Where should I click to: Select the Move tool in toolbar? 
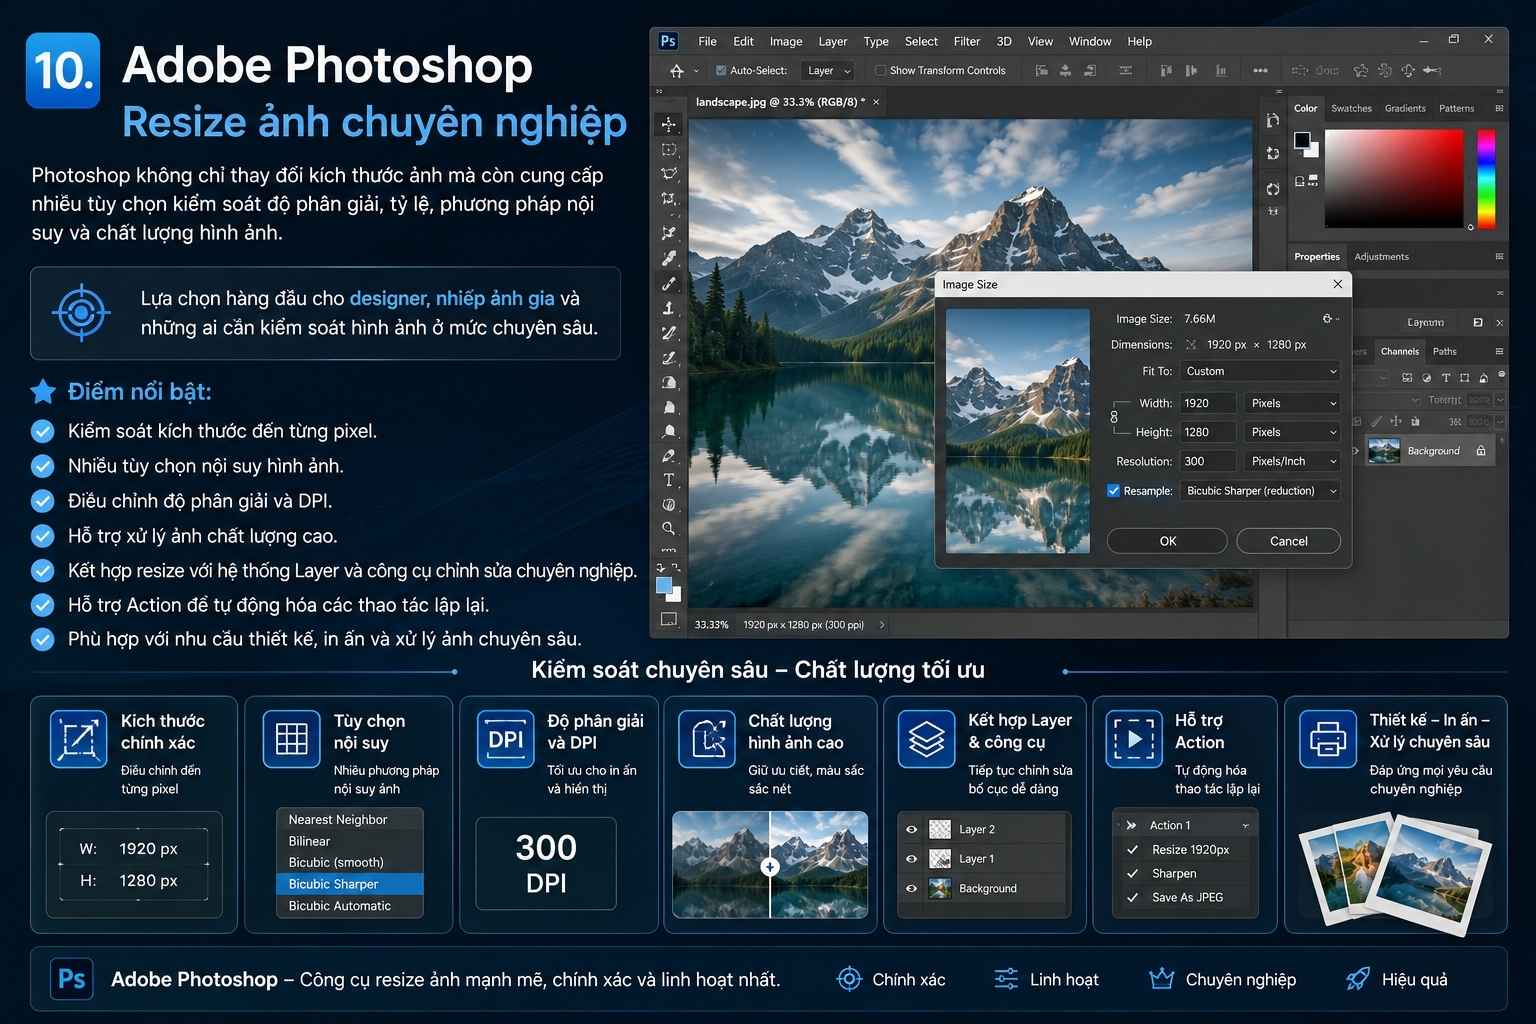click(x=669, y=124)
